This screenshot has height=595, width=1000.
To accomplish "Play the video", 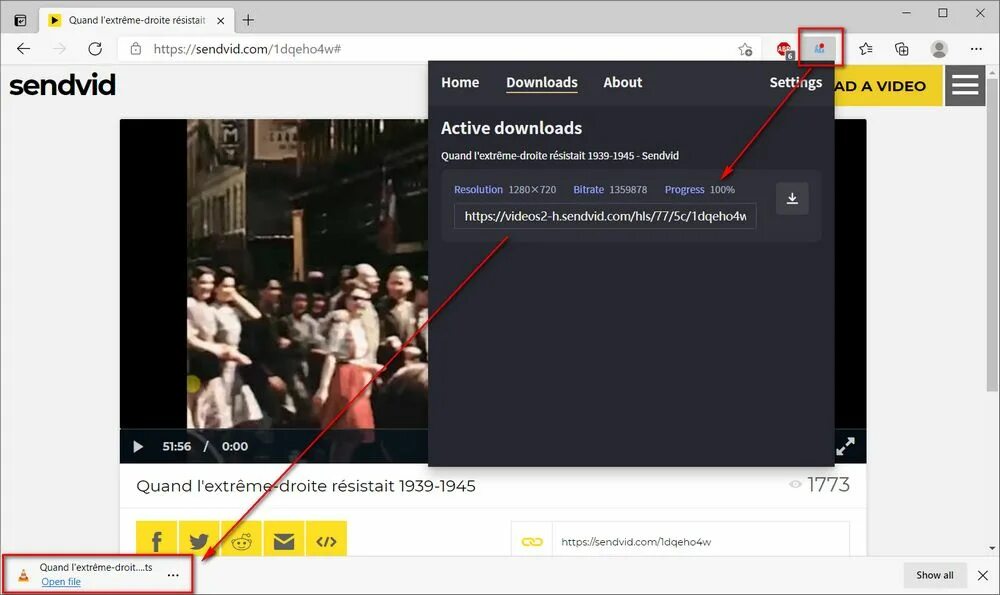I will click(138, 446).
